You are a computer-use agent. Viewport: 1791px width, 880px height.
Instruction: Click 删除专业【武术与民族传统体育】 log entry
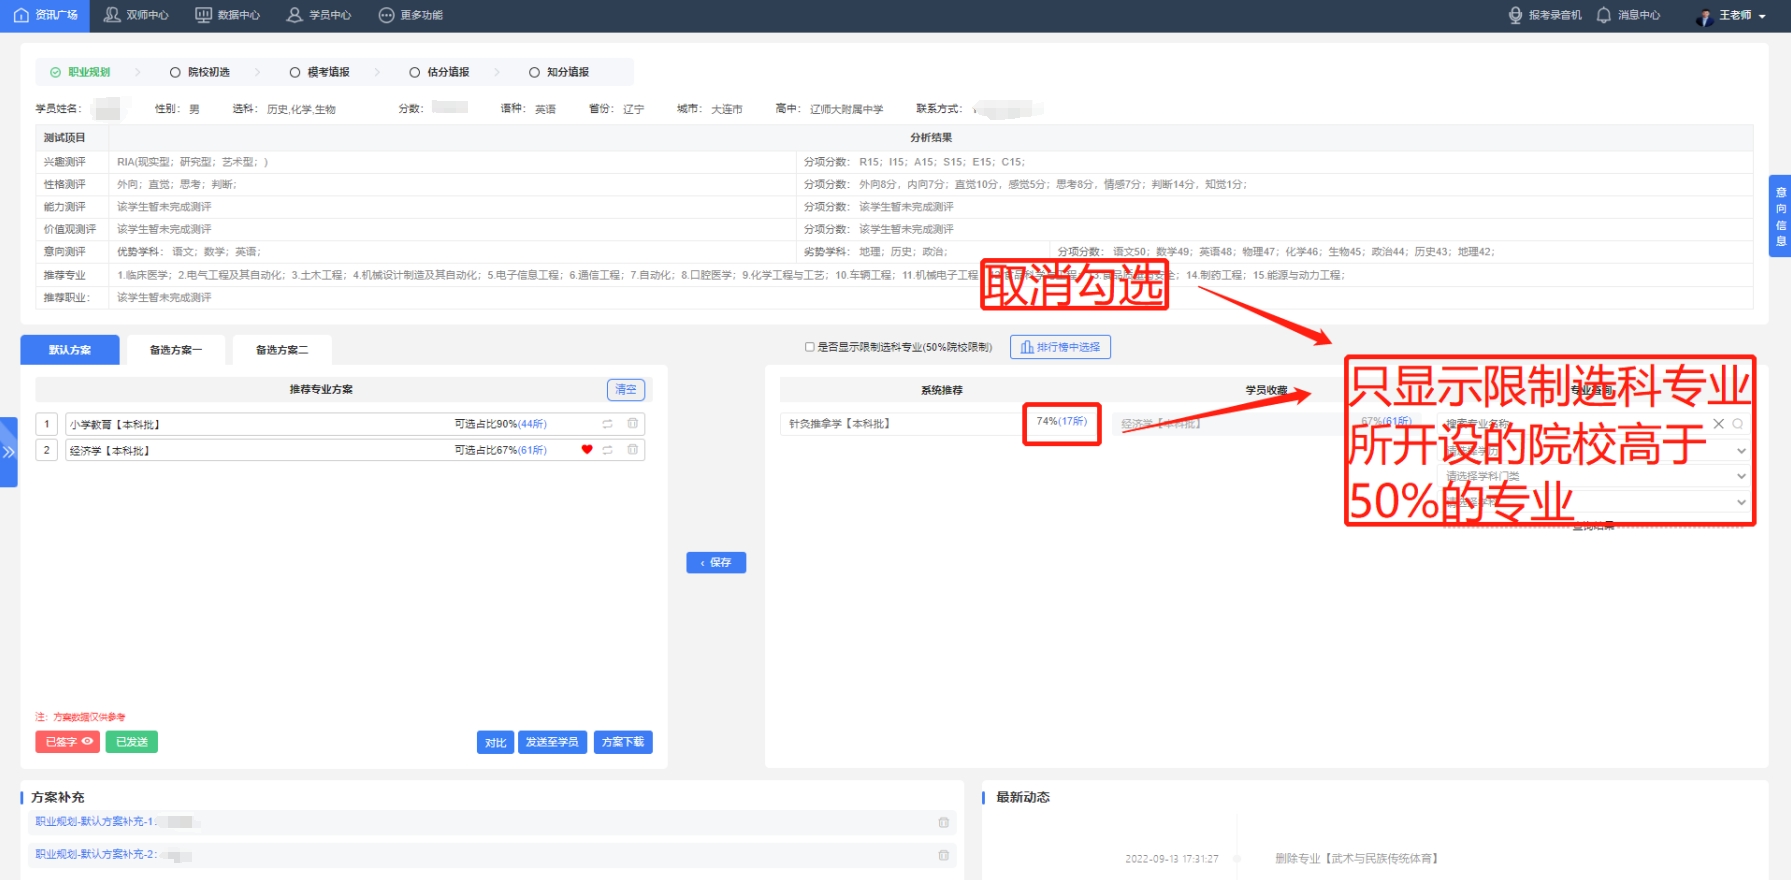pos(1357,859)
